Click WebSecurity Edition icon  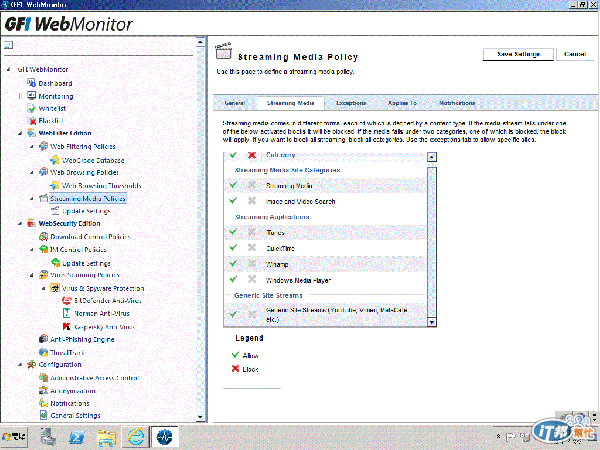pyautogui.click(x=31, y=223)
